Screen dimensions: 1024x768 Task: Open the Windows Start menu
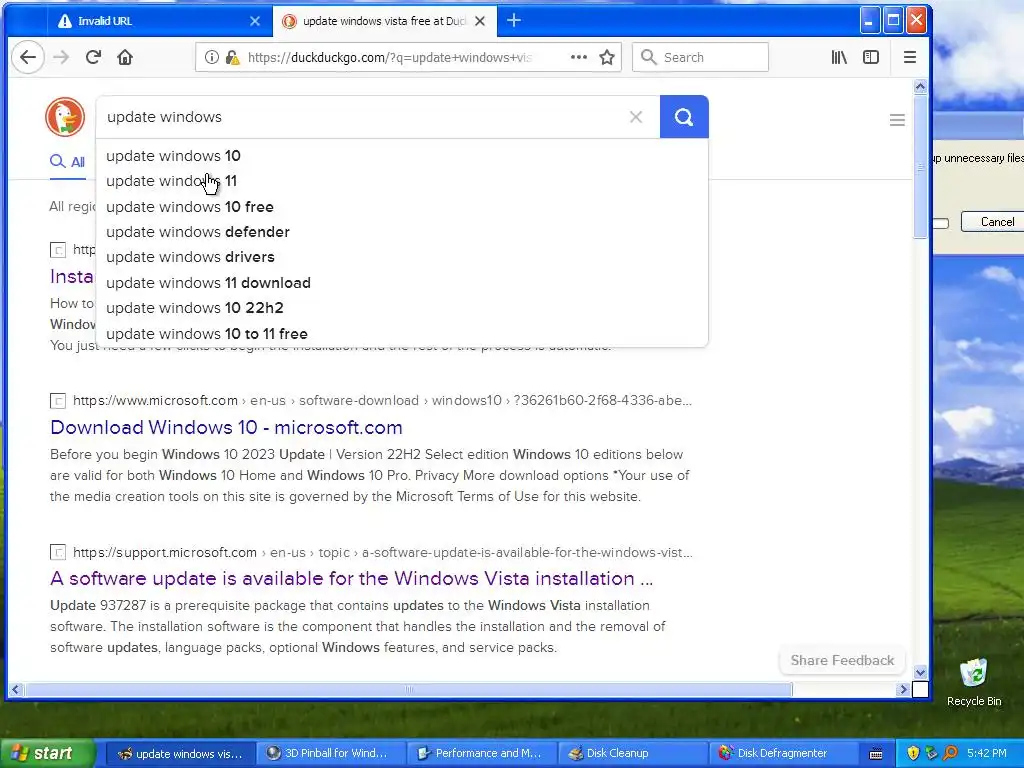pos(47,754)
